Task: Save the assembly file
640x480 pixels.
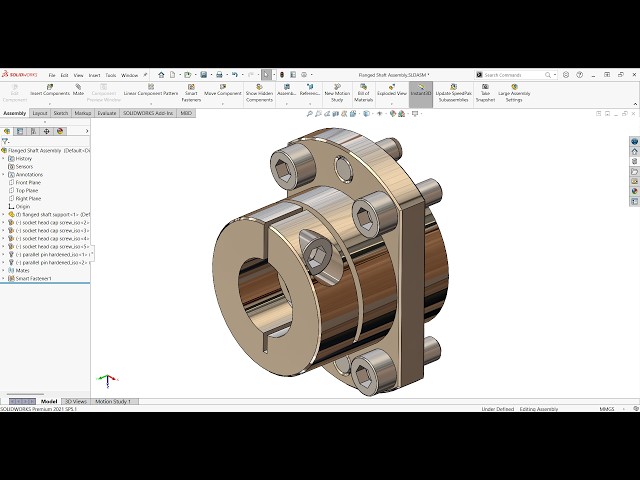Action: 203,75
